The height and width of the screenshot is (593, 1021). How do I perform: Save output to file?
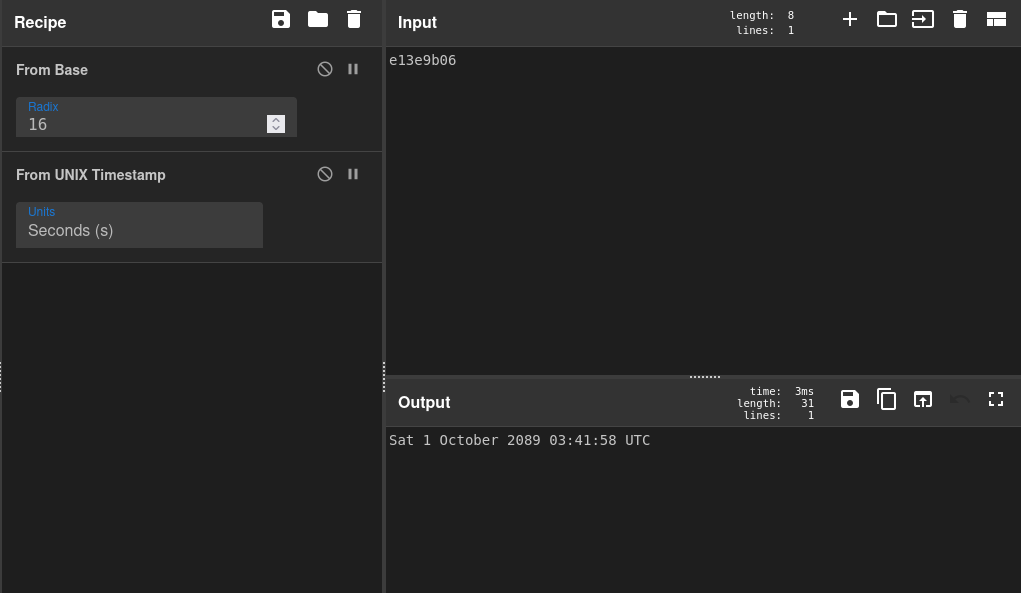(850, 399)
